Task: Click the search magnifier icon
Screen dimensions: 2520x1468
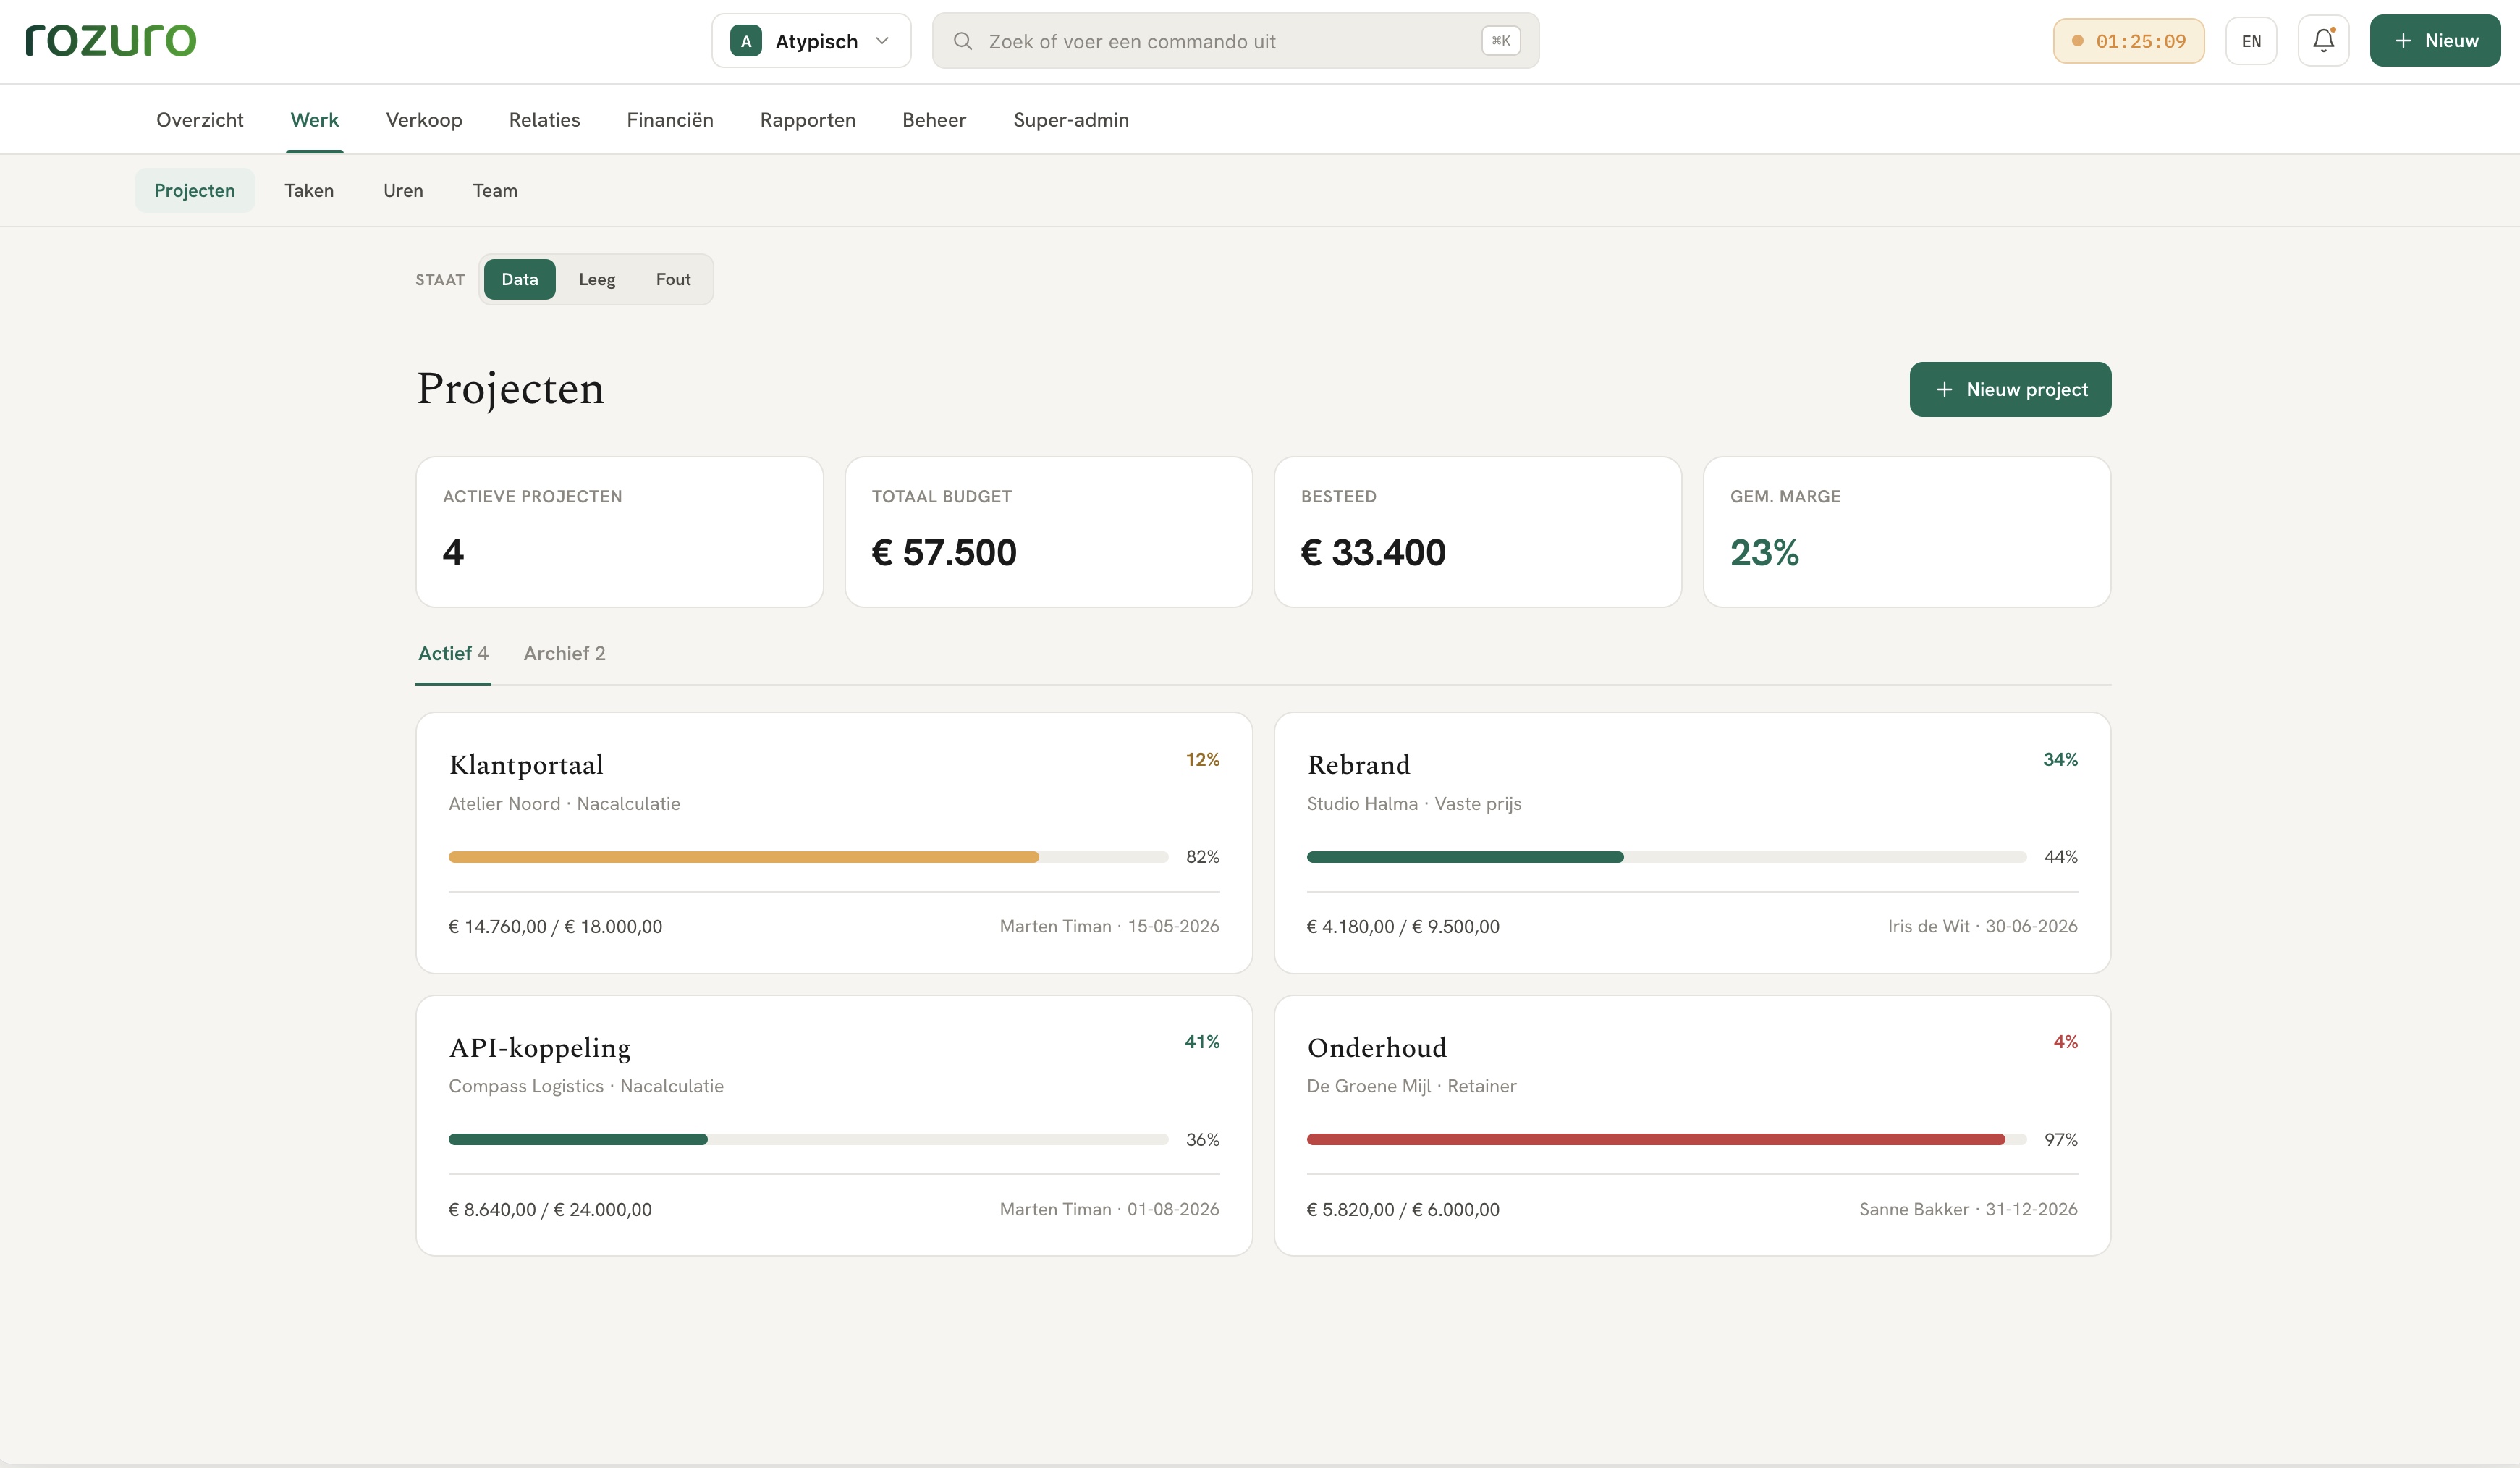Action: tap(962, 41)
